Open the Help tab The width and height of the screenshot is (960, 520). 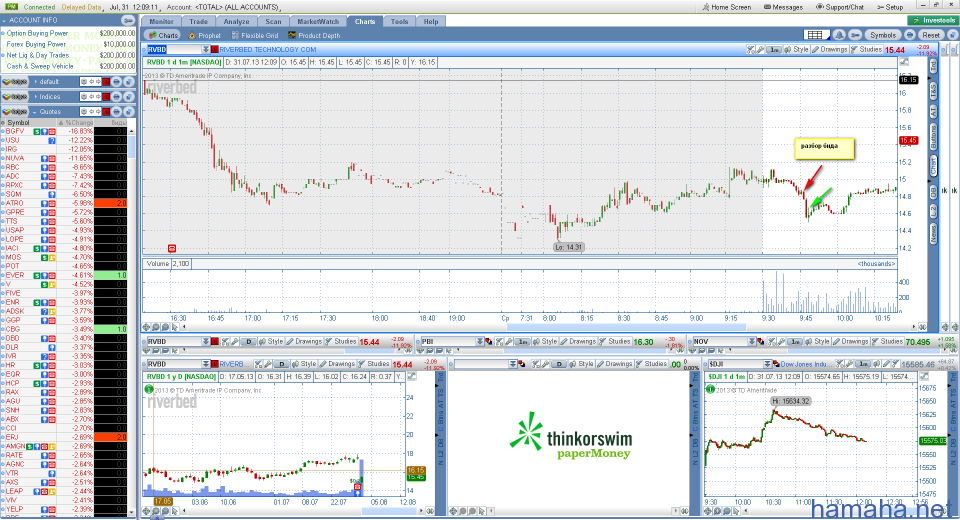[x=431, y=21]
